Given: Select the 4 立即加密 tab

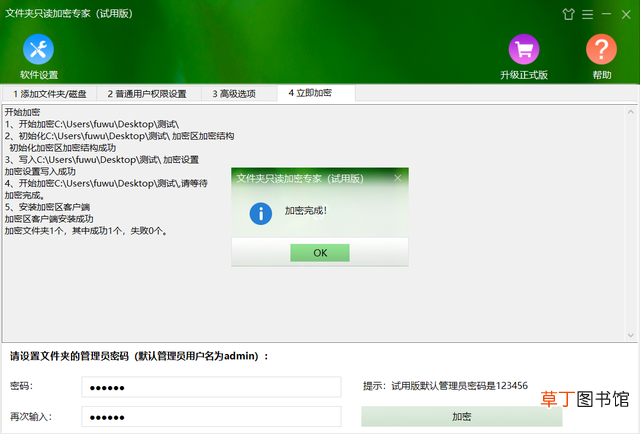Looking at the screenshot, I should (316, 93).
